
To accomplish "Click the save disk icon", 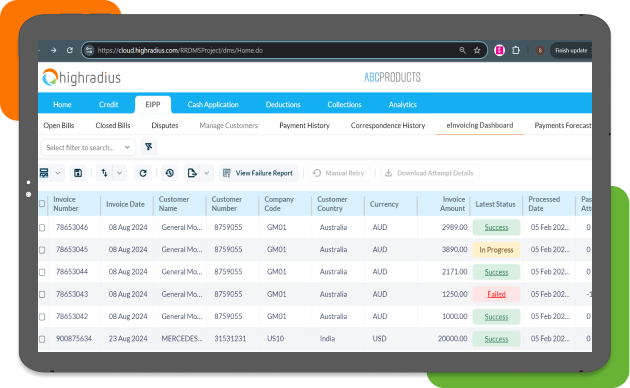I will tap(78, 173).
